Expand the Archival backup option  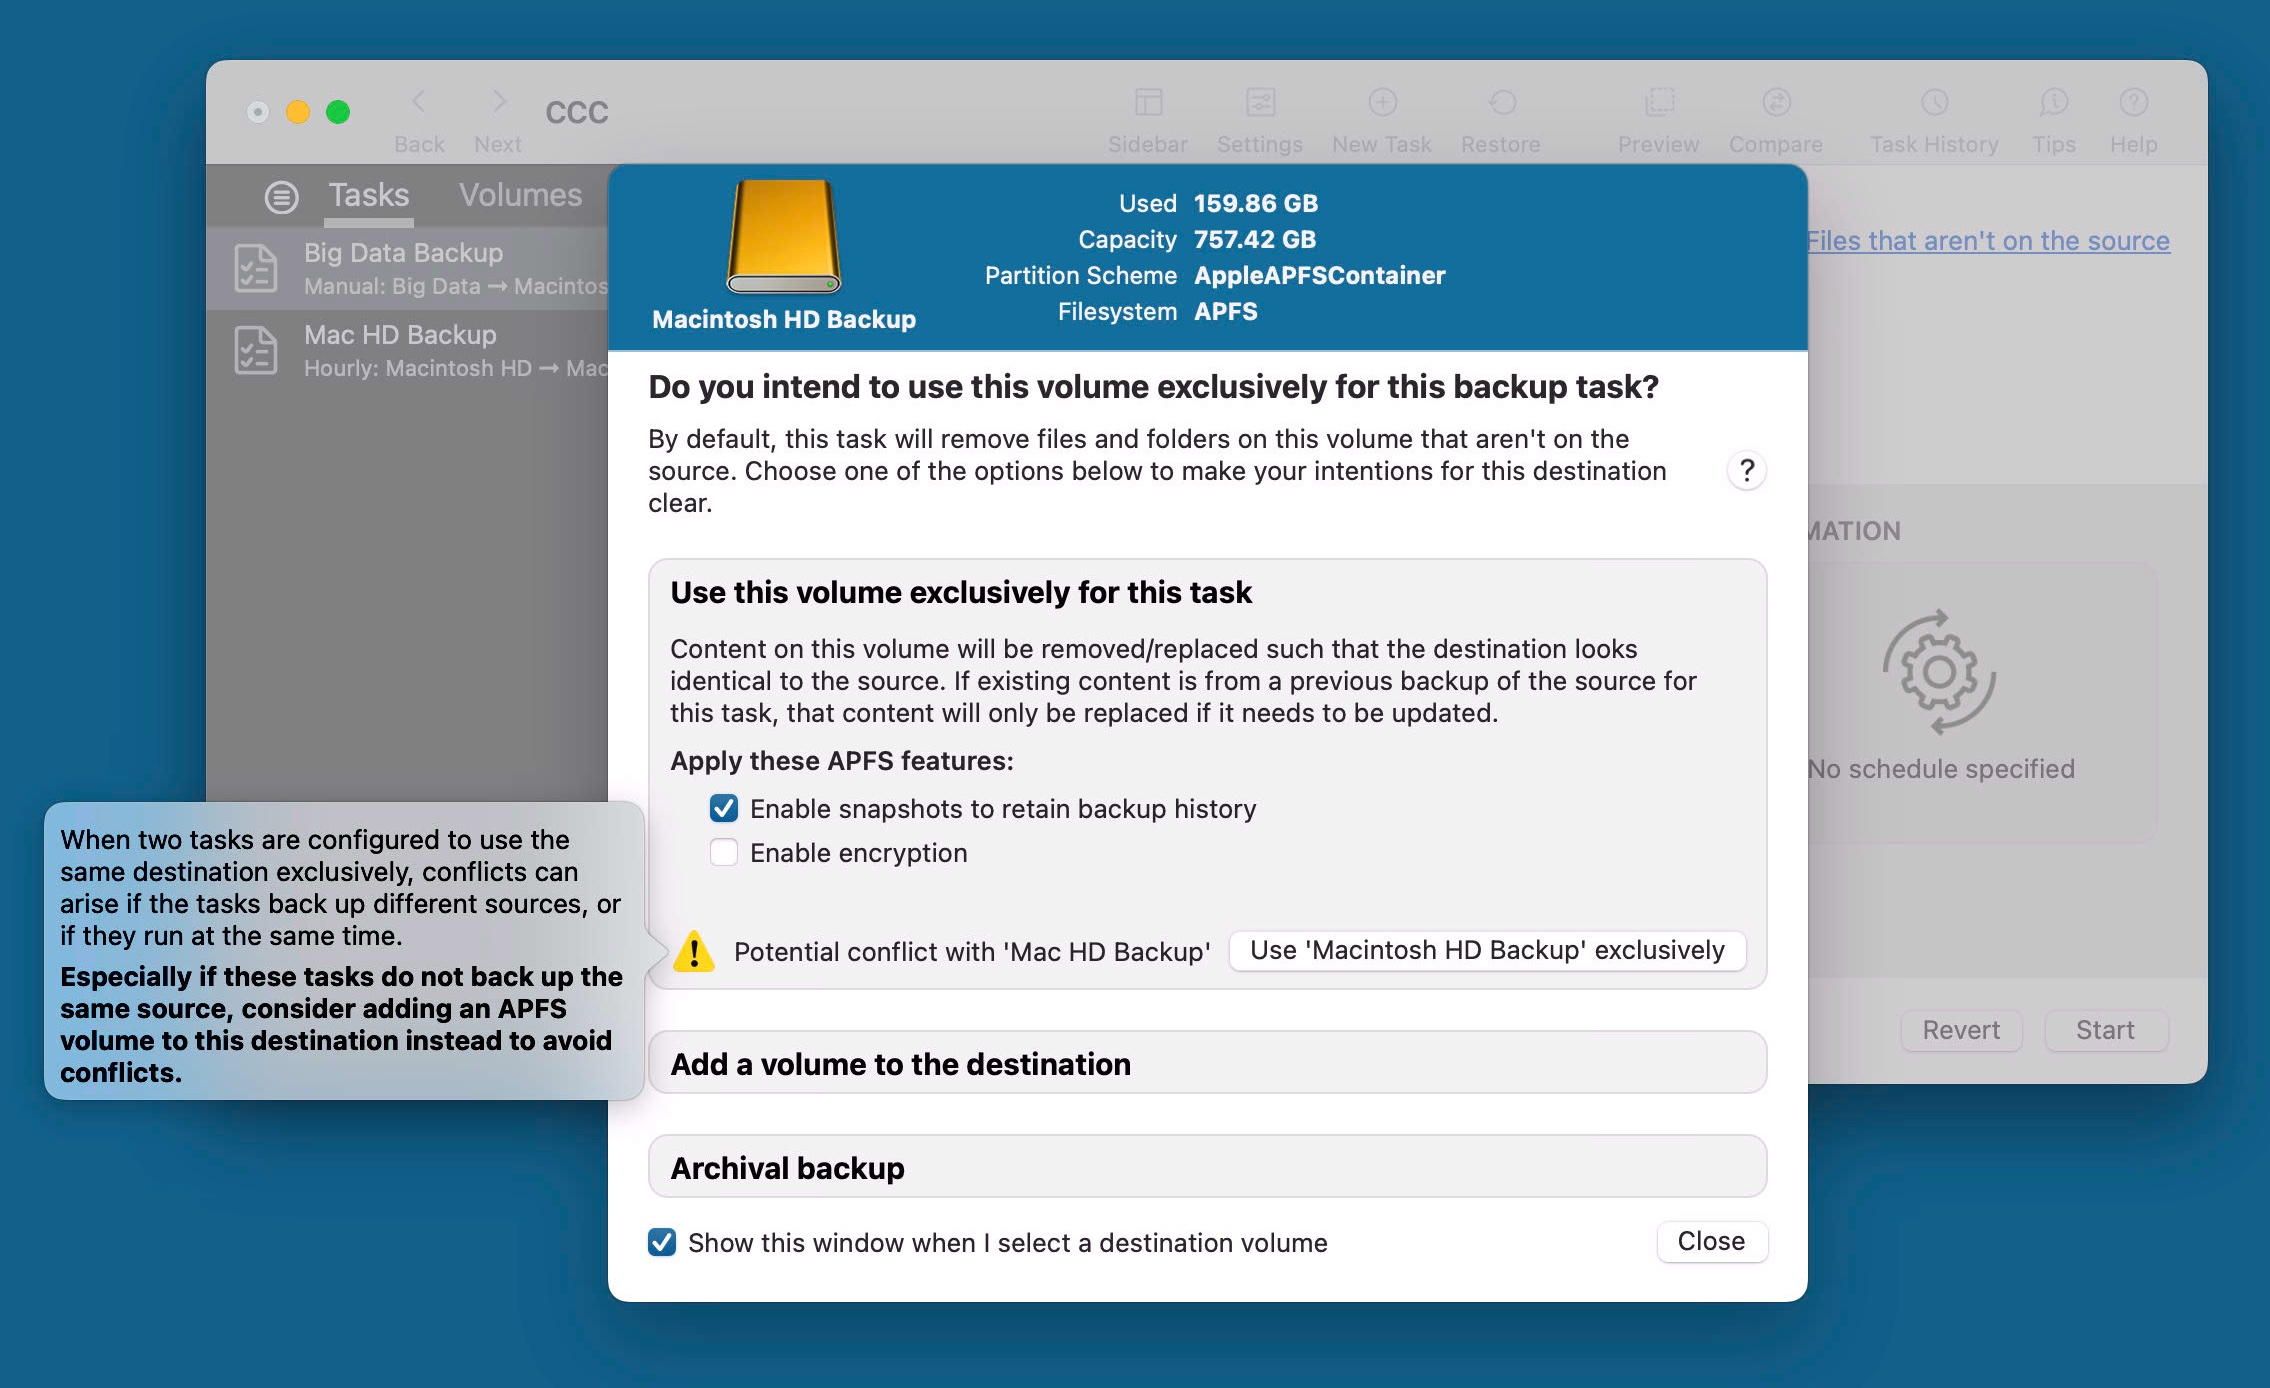[x=1207, y=1167]
